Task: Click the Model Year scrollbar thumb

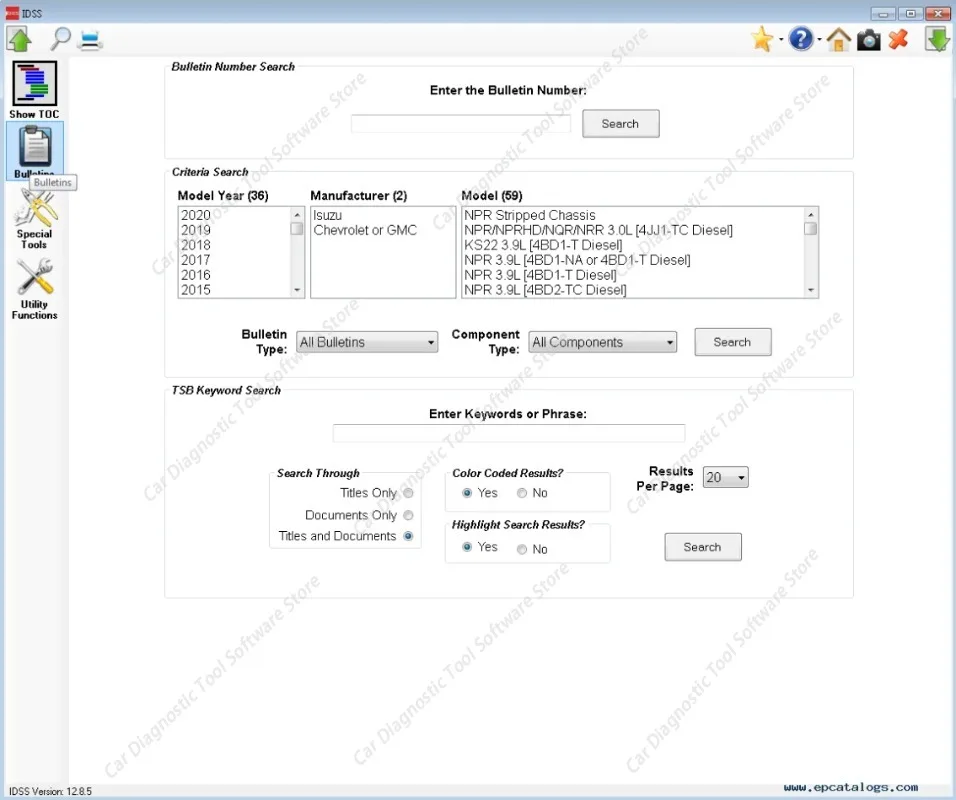Action: (297, 229)
